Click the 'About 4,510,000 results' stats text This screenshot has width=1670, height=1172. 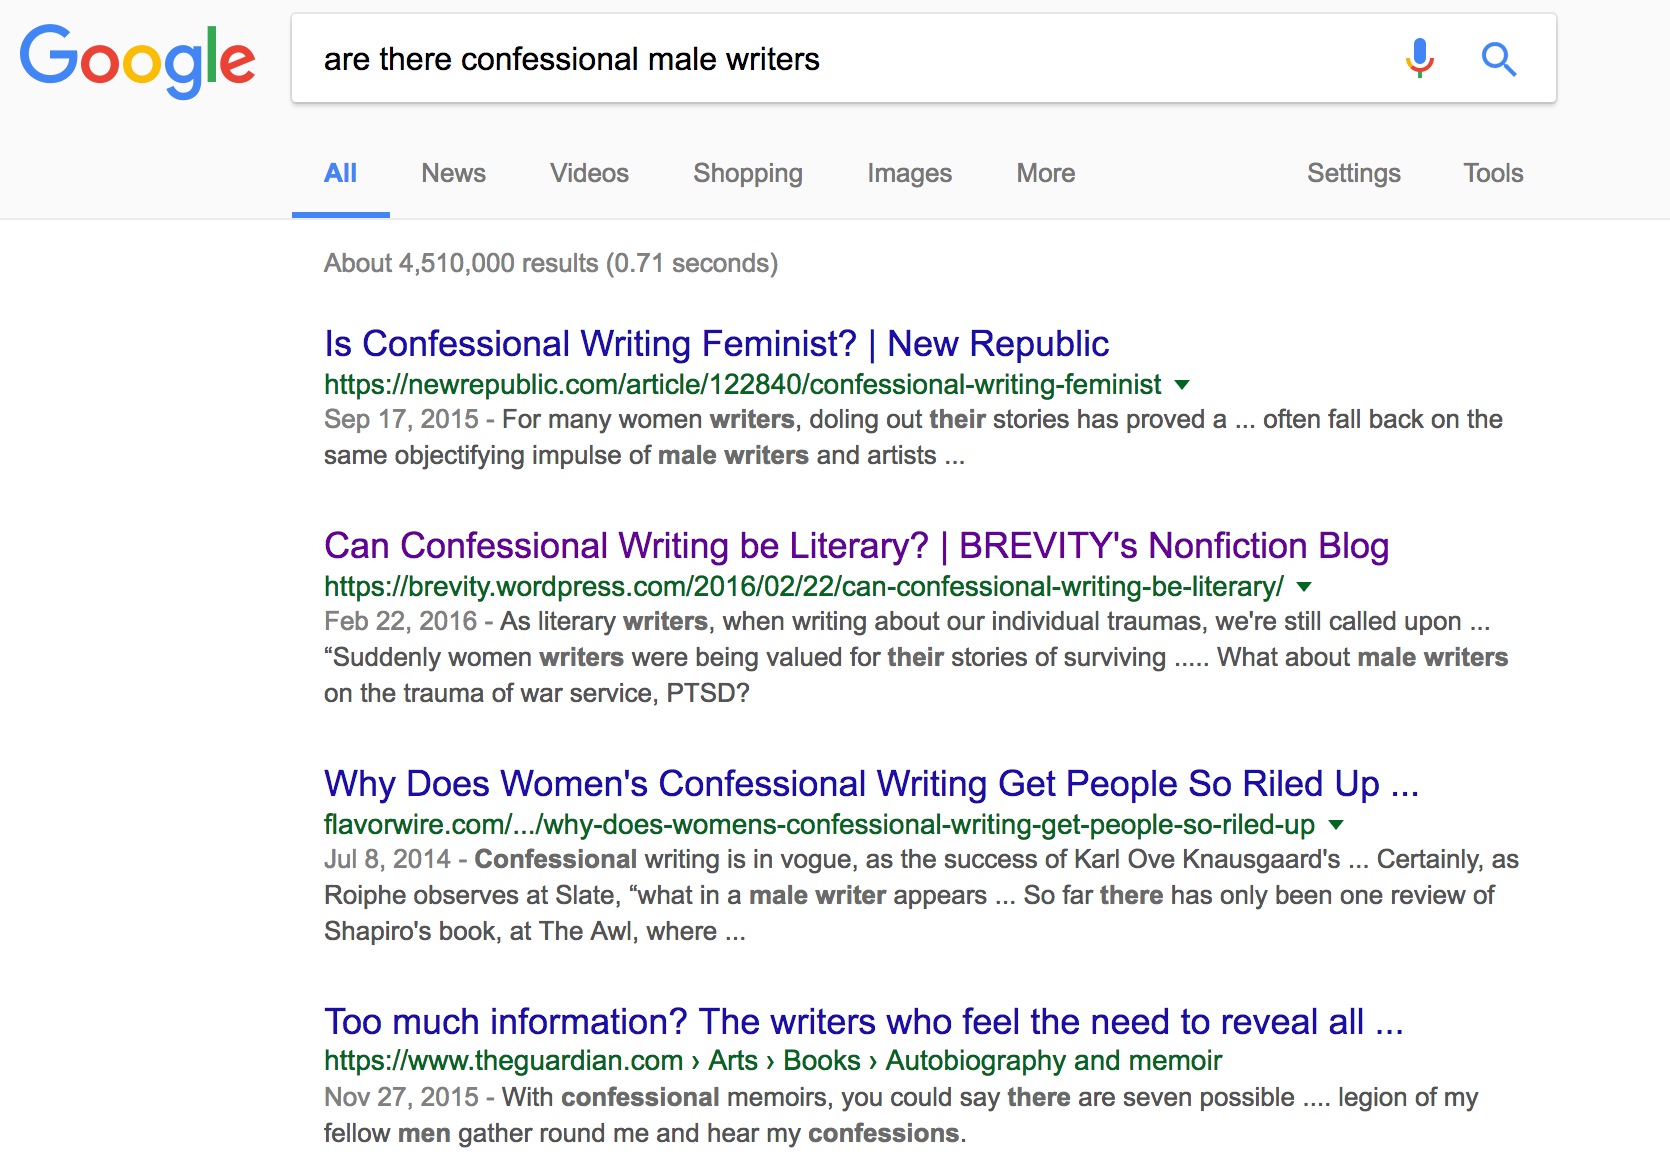pos(551,263)
